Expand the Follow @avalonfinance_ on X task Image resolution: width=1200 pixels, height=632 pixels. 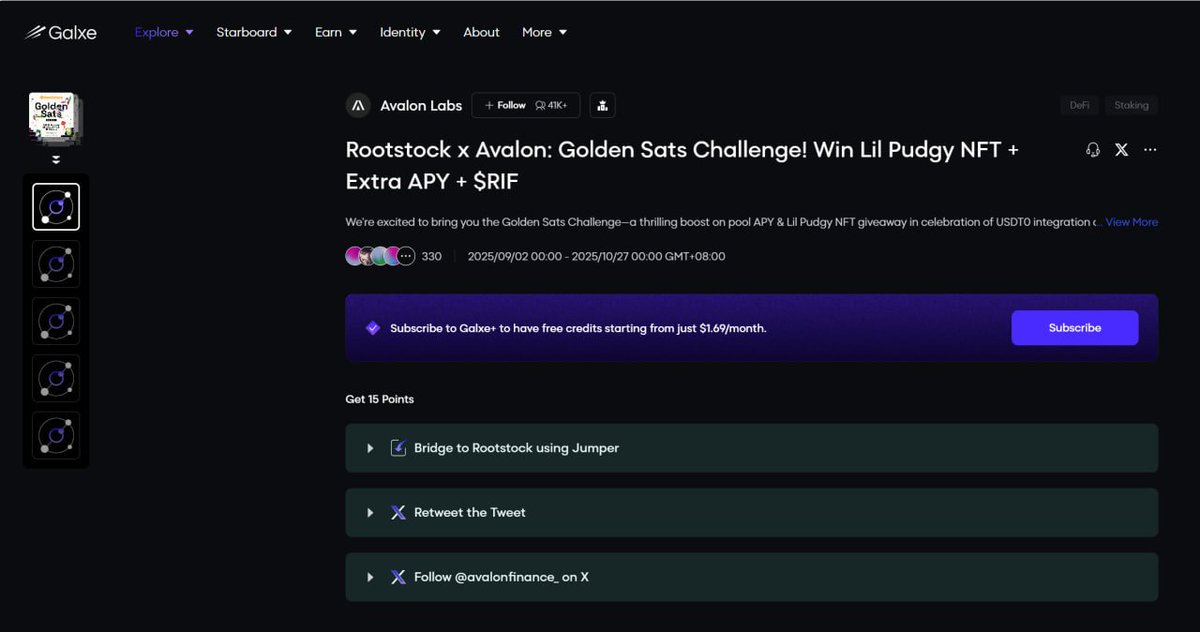click(370, 577)
